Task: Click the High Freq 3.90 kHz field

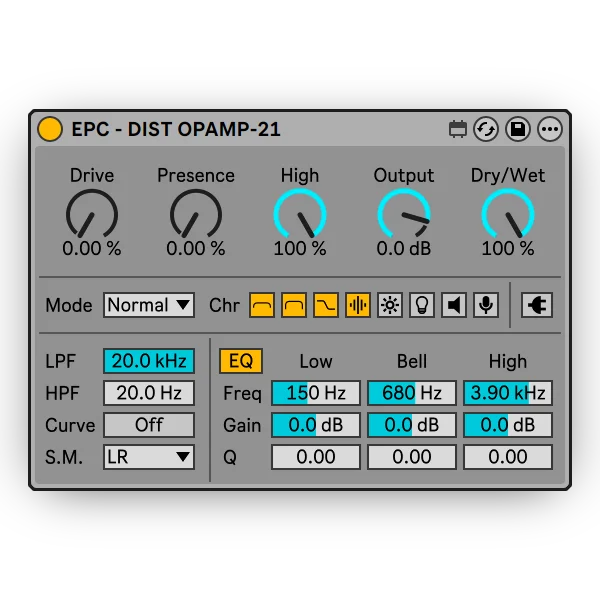Action: click(508, 393)
